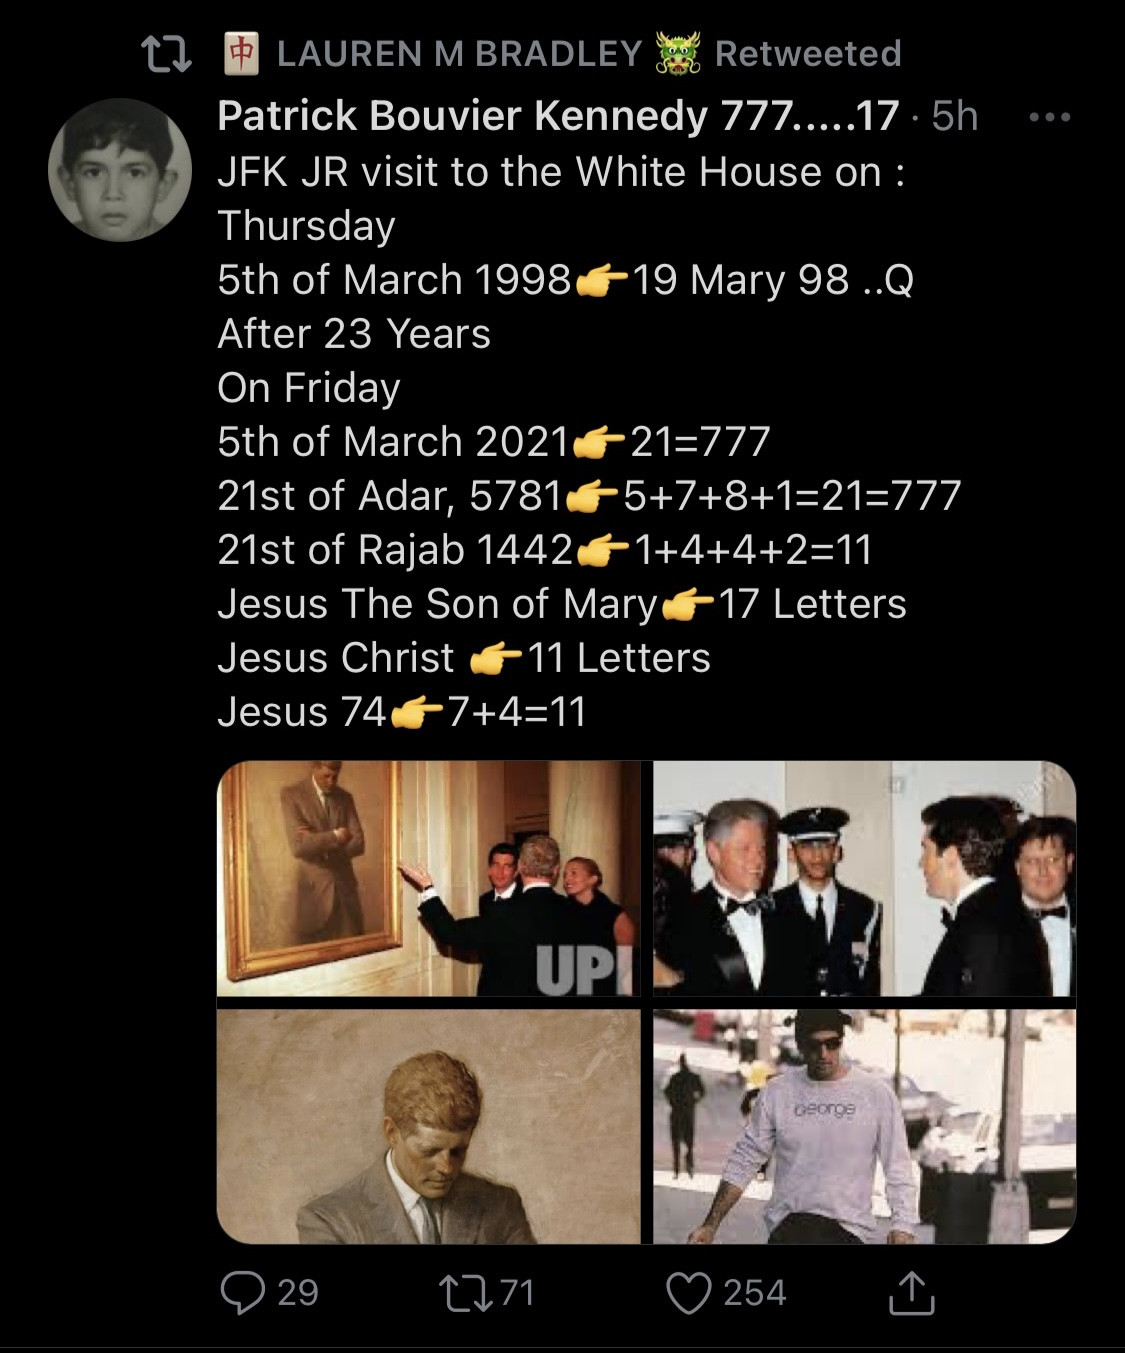This screenshot has height=1353, width=1125.
Task: Tap the share upload icon
Action: click(911, 1292)
